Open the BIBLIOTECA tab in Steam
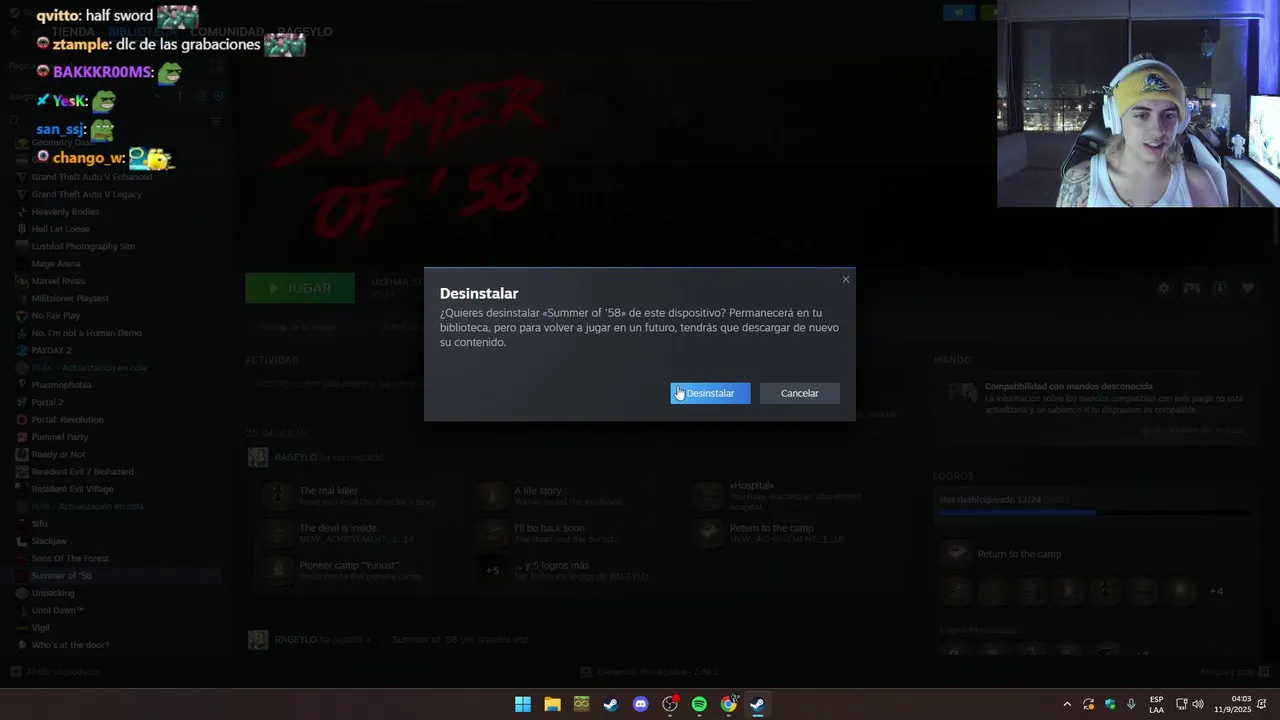Image resolution: width=1280 pixels, height=720 pixels. point(142,32)
